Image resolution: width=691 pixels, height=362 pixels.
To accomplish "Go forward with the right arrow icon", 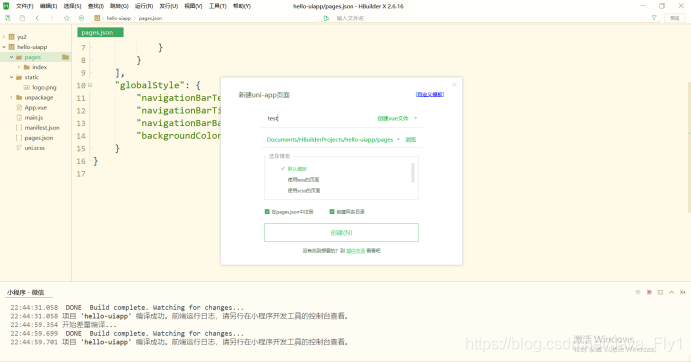I will point(52,18).
